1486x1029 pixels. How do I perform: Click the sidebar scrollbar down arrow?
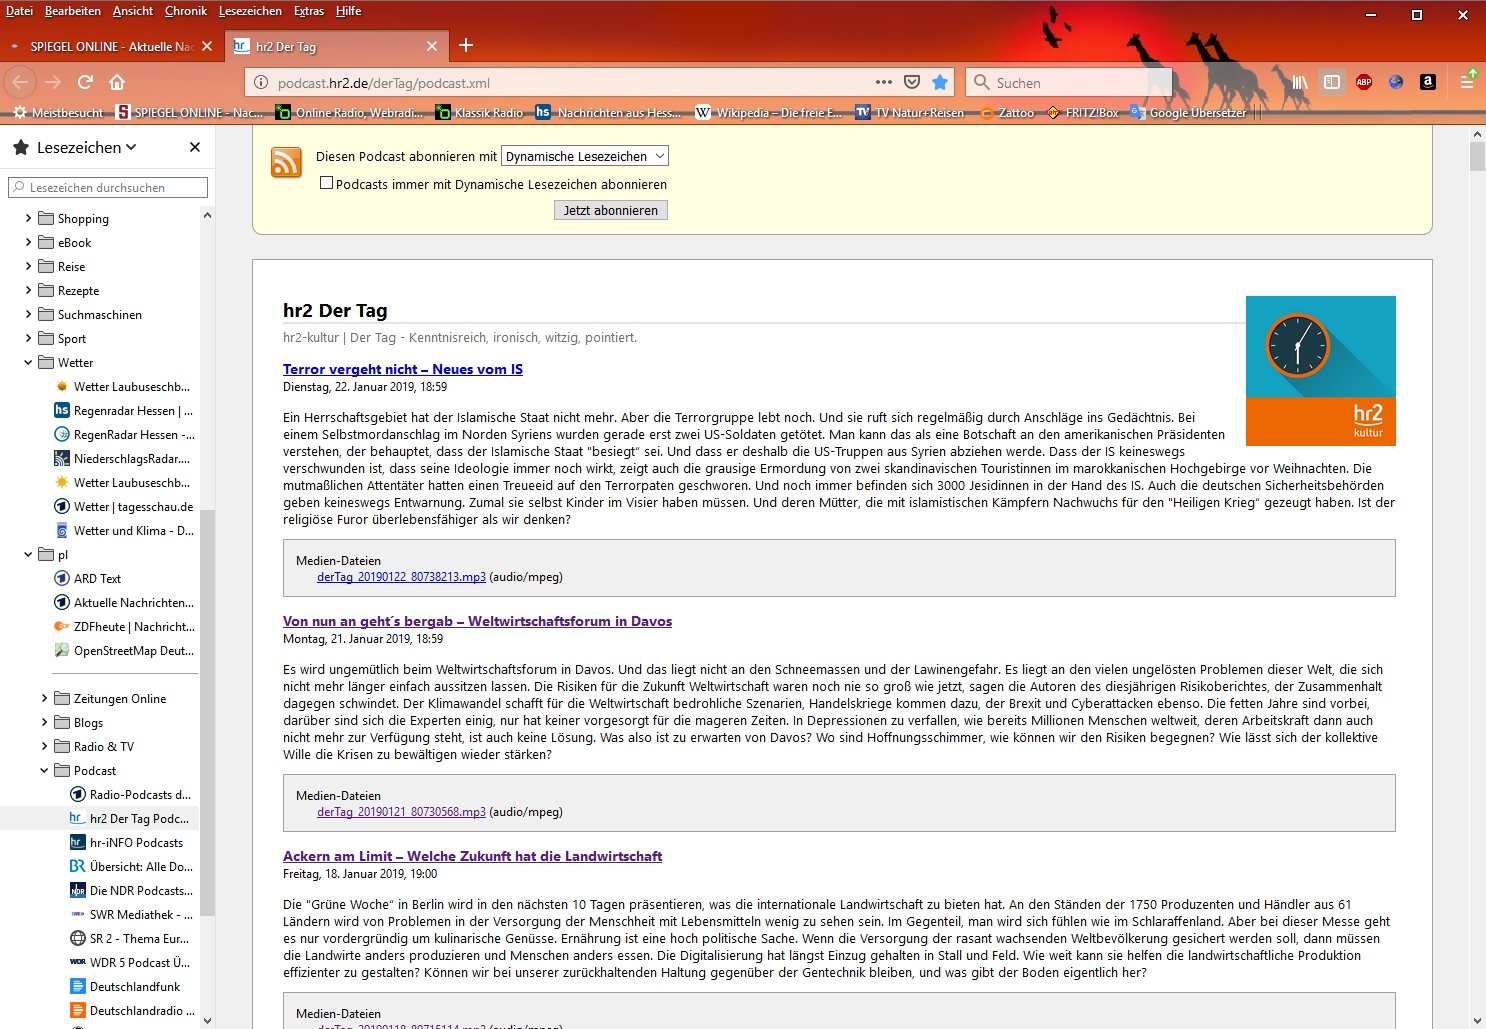tap(207, 1020)
